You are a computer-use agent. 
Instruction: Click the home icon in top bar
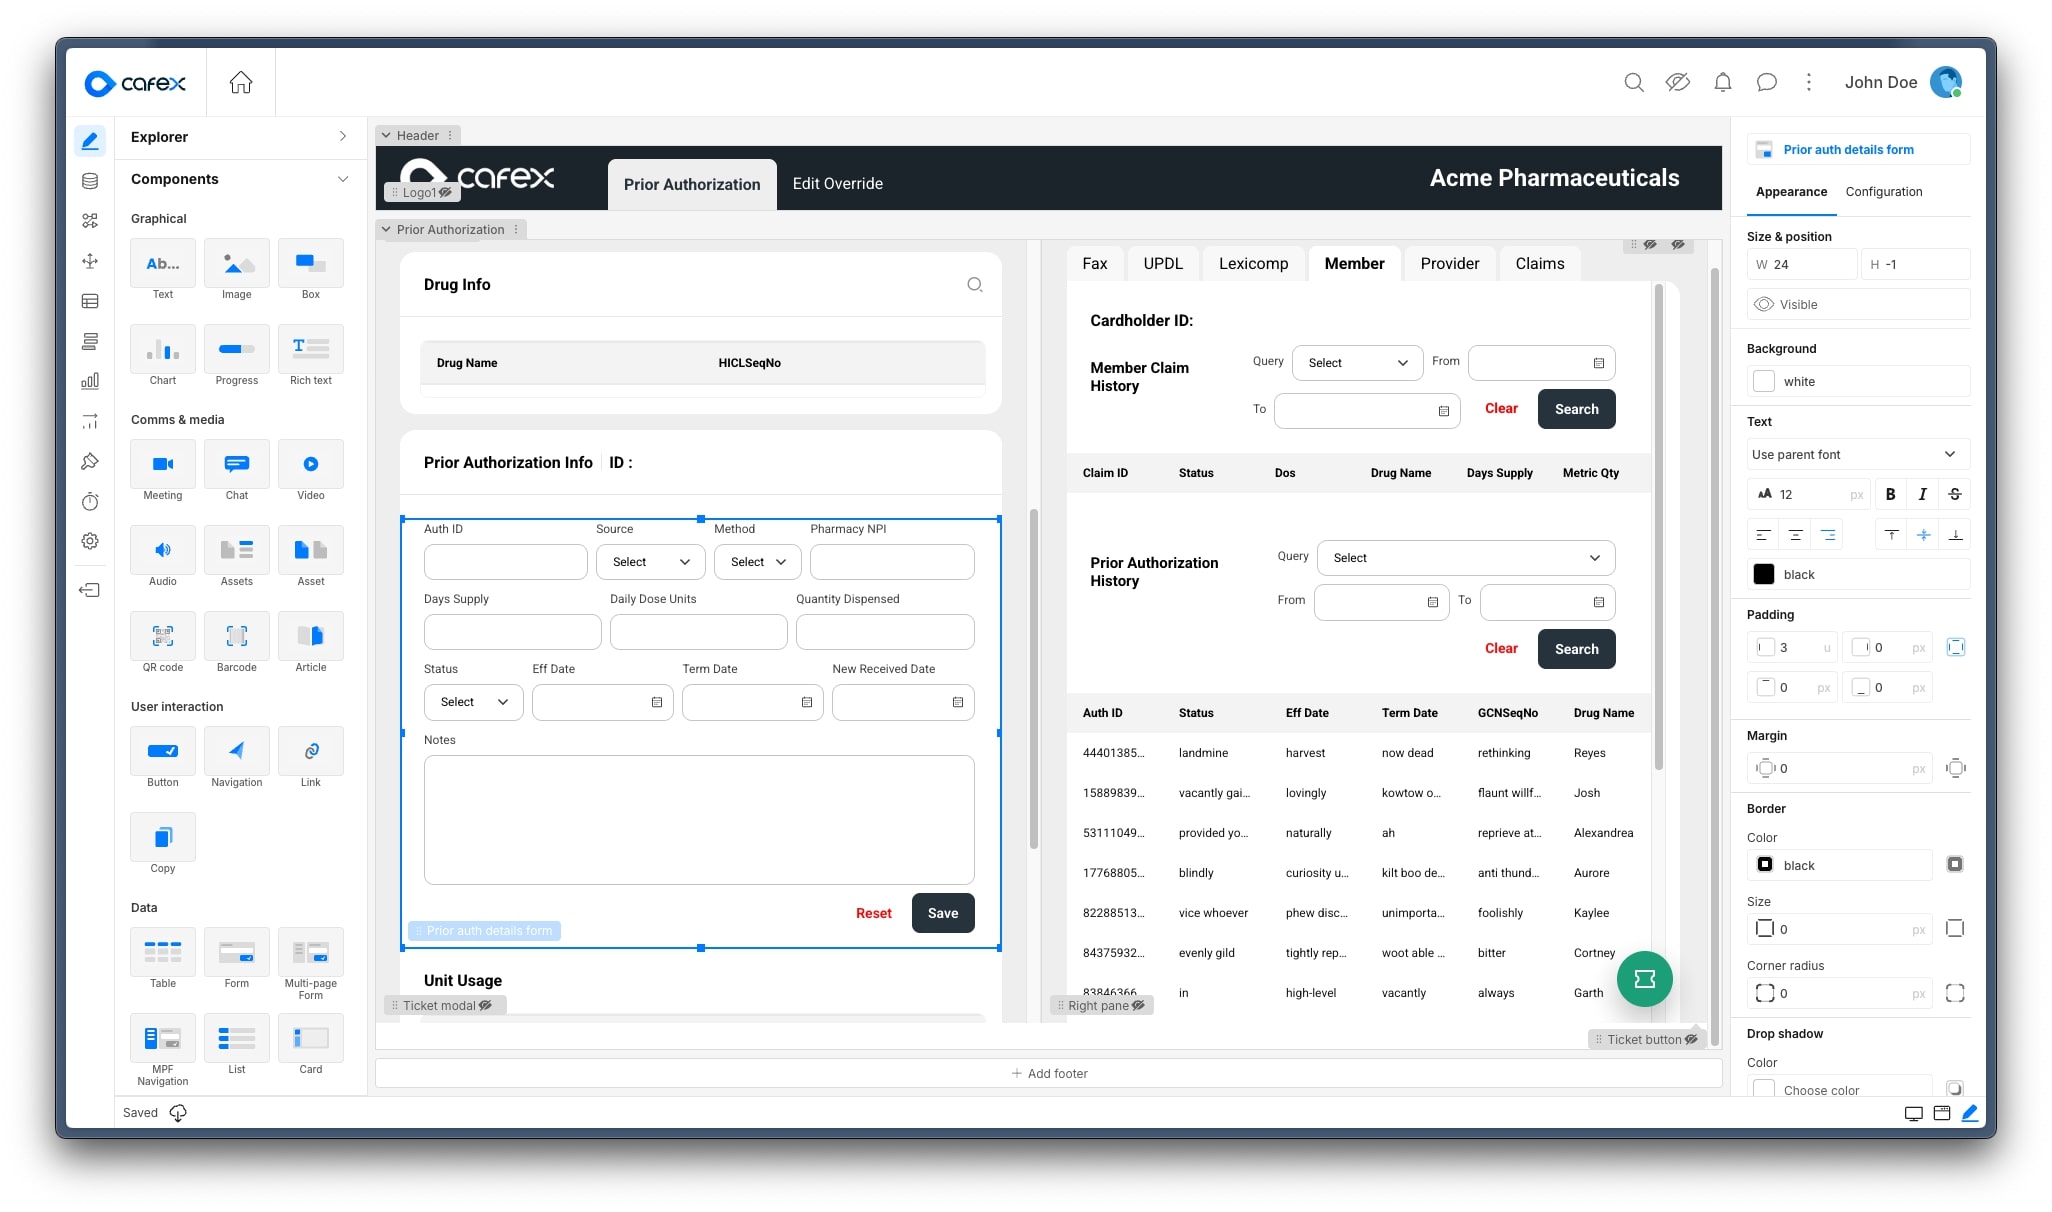240,82
